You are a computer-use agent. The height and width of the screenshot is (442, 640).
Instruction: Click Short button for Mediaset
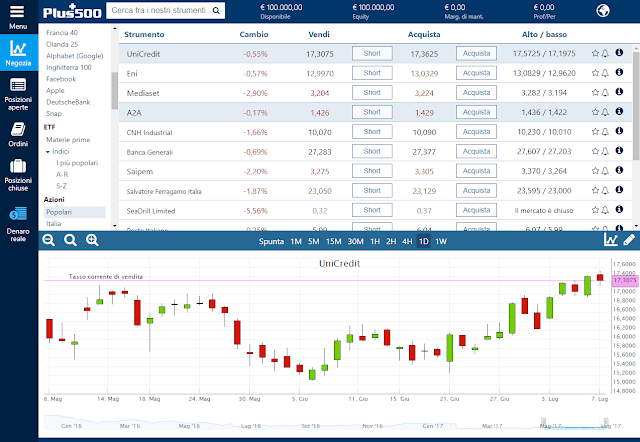tap(372, 93)
